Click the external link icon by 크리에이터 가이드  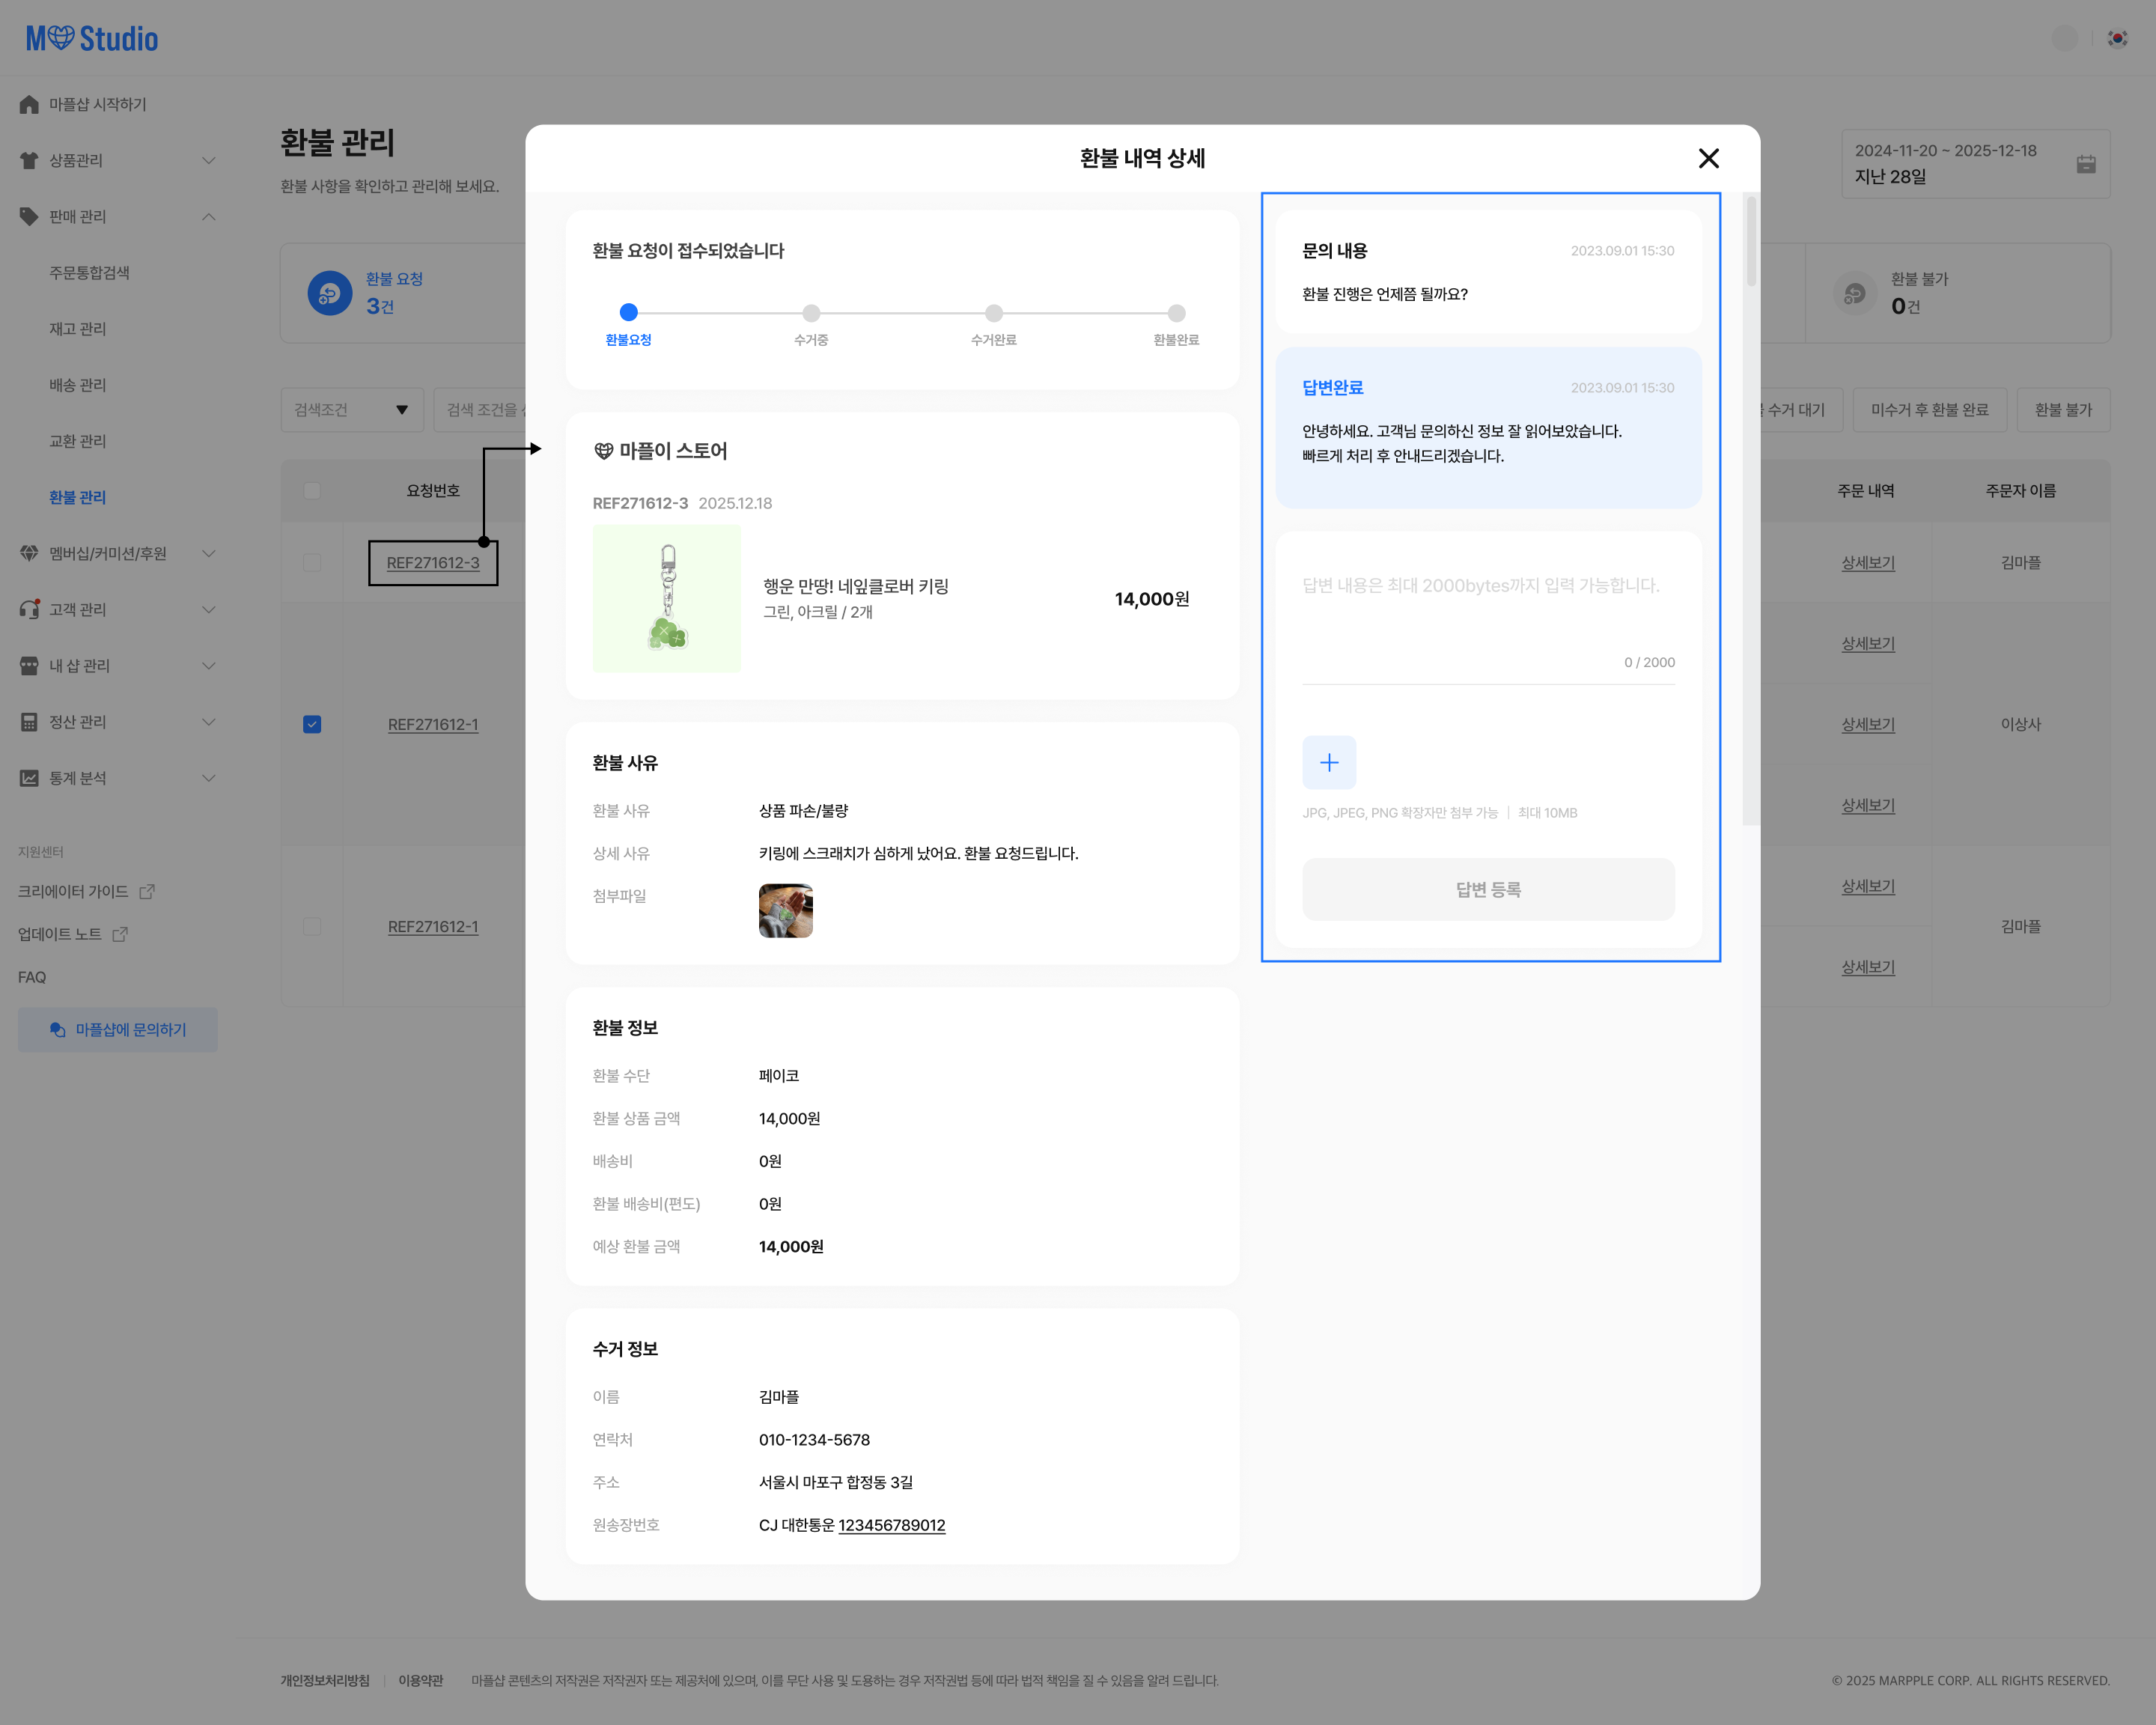coord(147,891)
